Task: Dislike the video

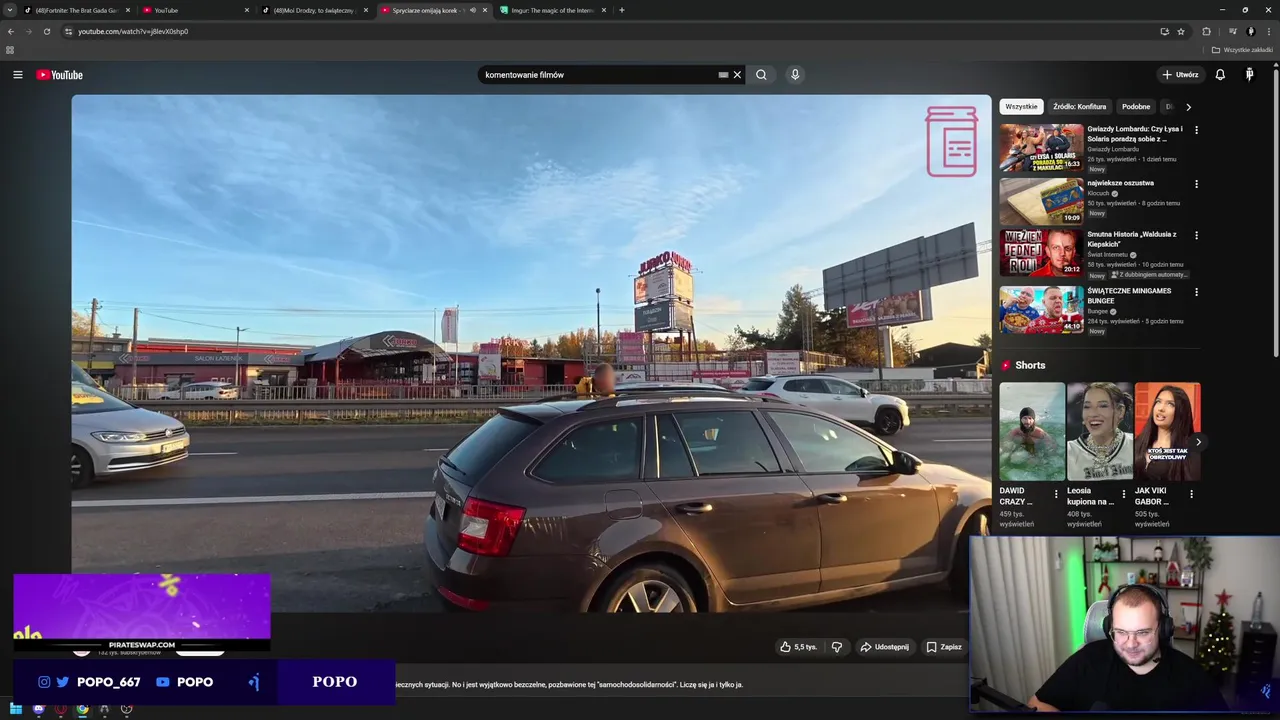Action: click(x=837, y=647)
